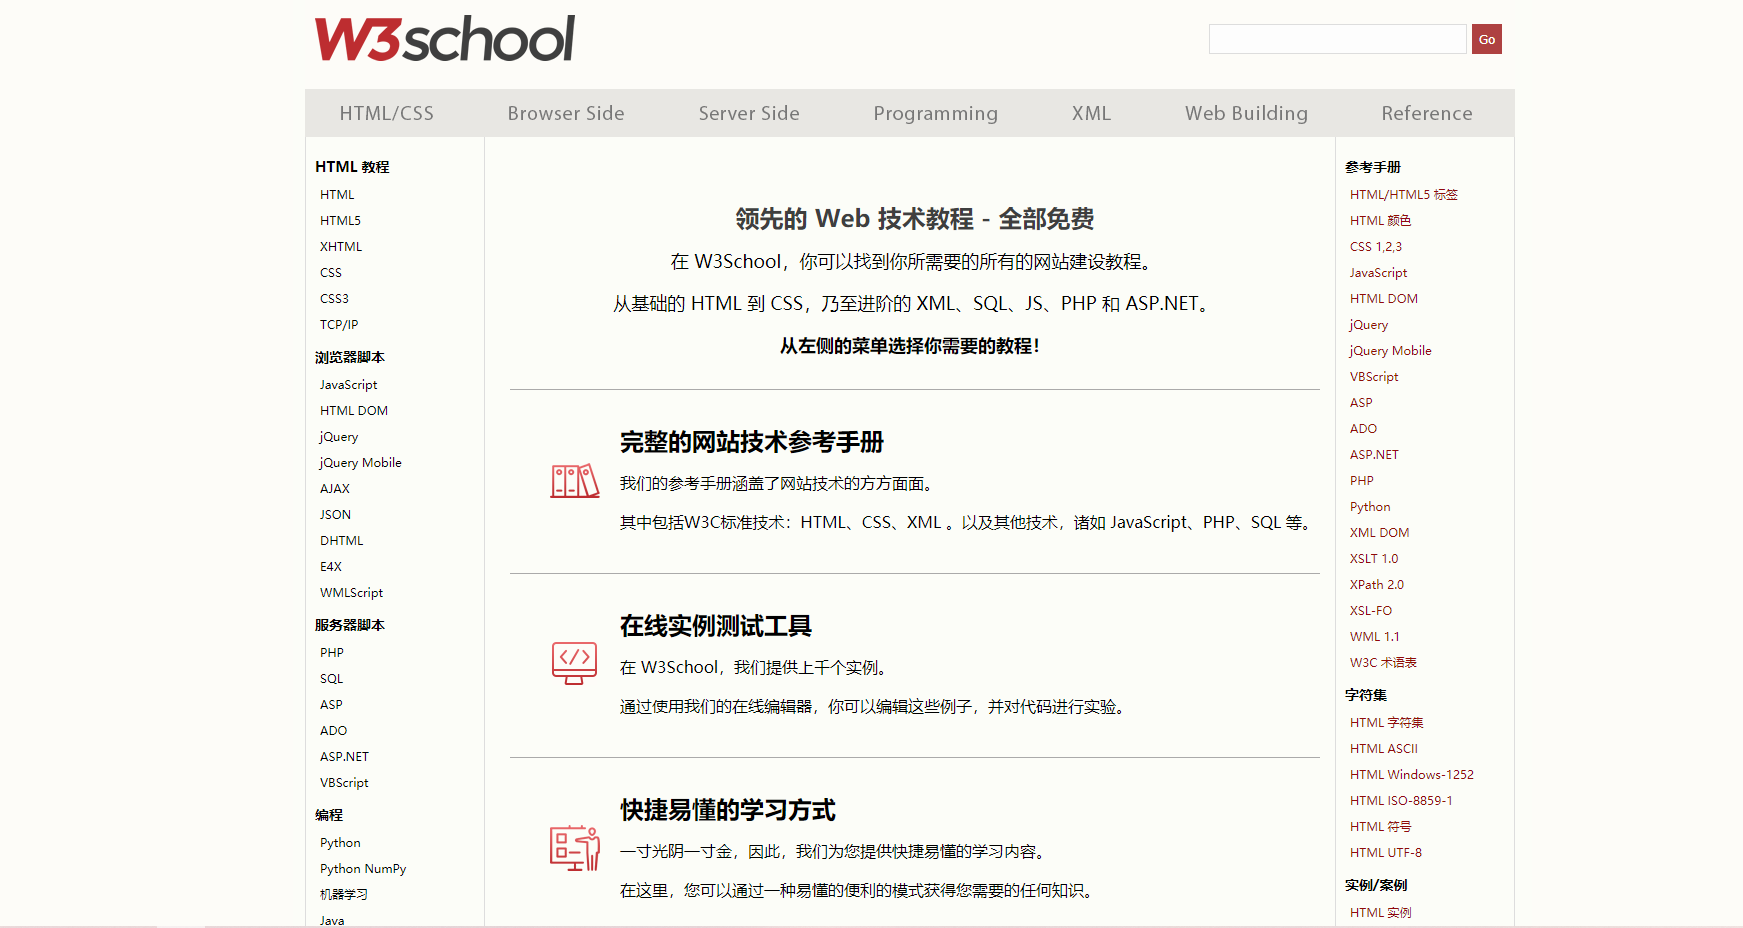Open CSS 1,2,3 reference link
The width and height of the screenshot is (1743, 928).
1376,246
